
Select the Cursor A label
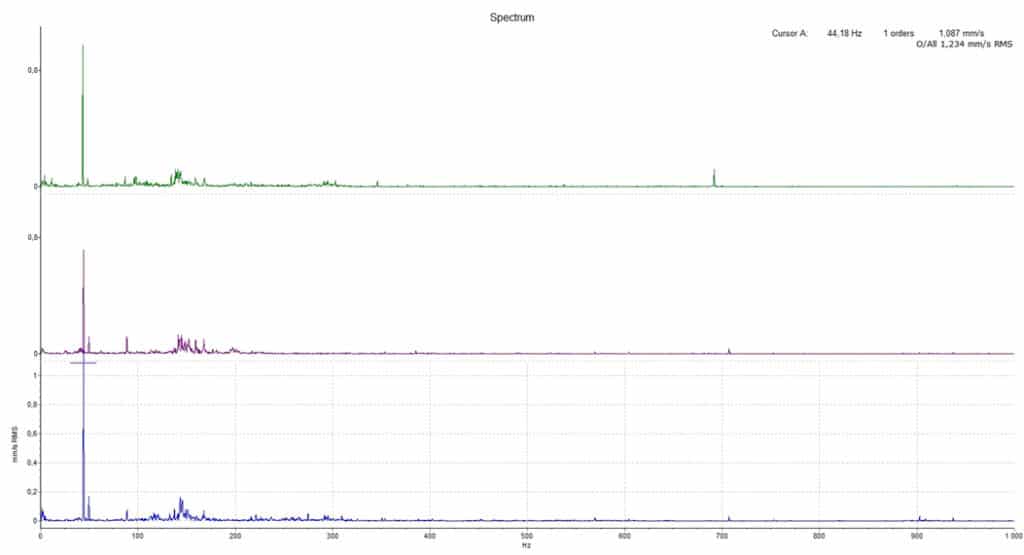[789, 33]
